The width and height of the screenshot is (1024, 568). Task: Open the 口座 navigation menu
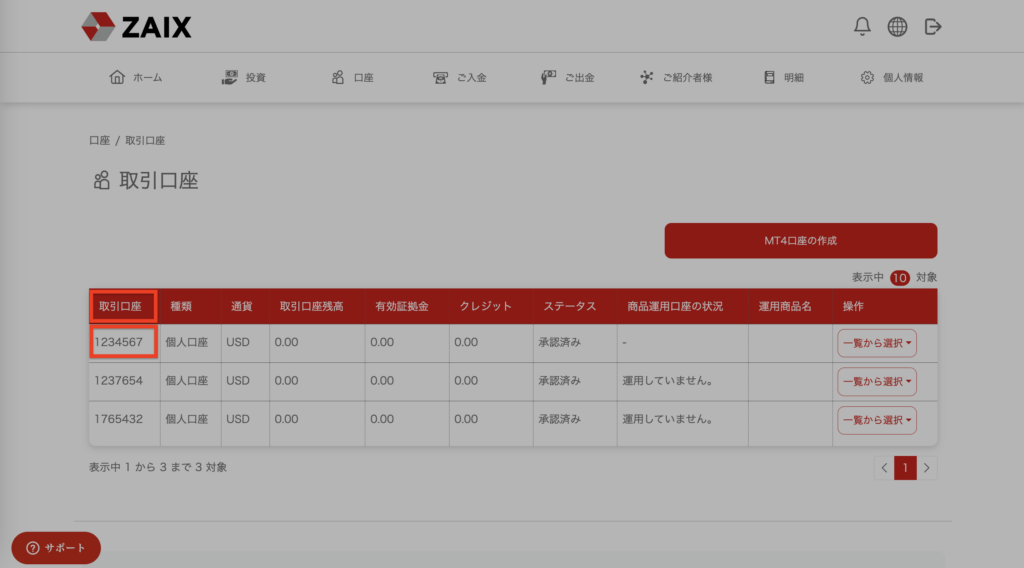point(352,78)
